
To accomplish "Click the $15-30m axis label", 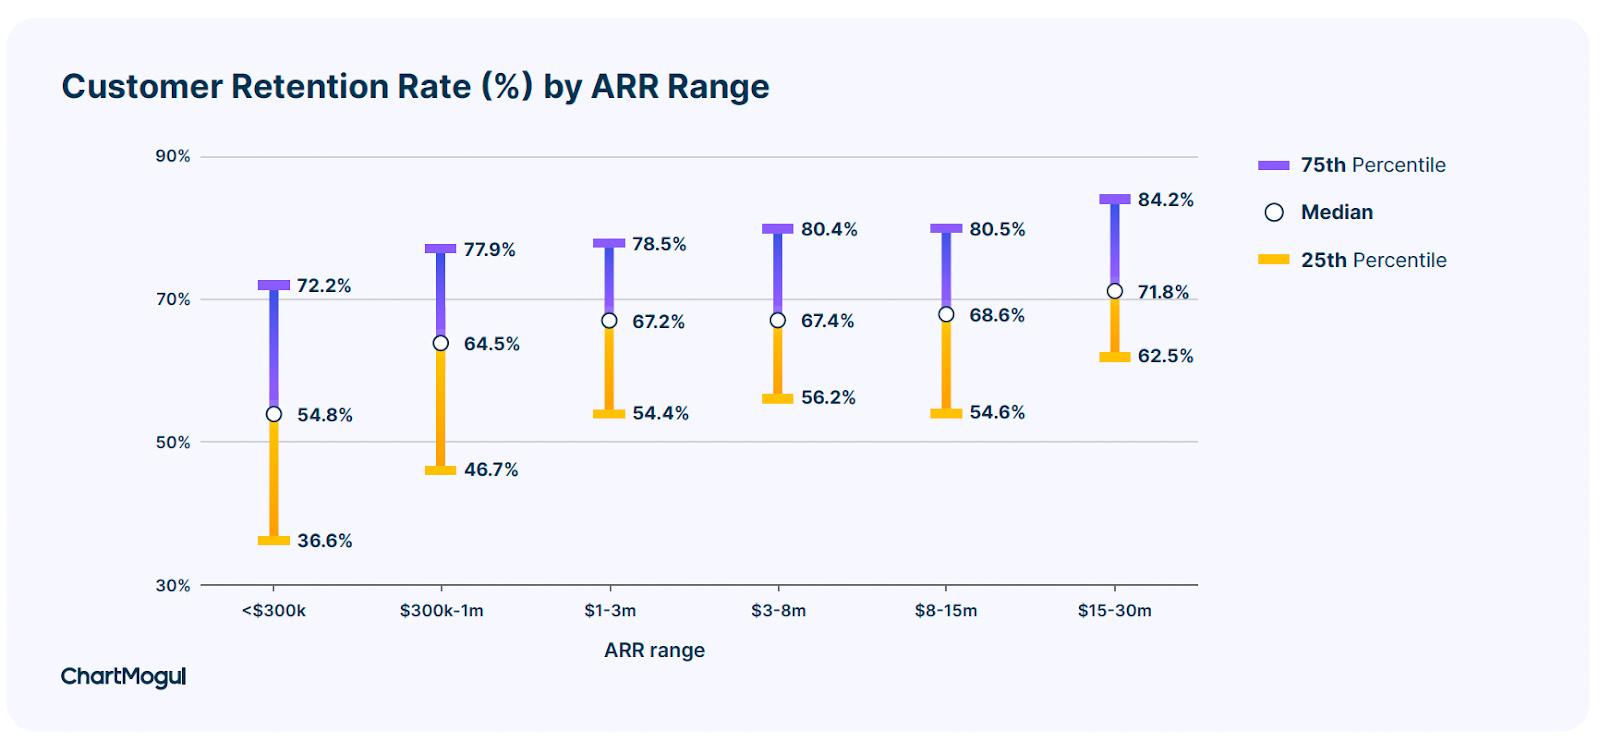I will 1114,610.
